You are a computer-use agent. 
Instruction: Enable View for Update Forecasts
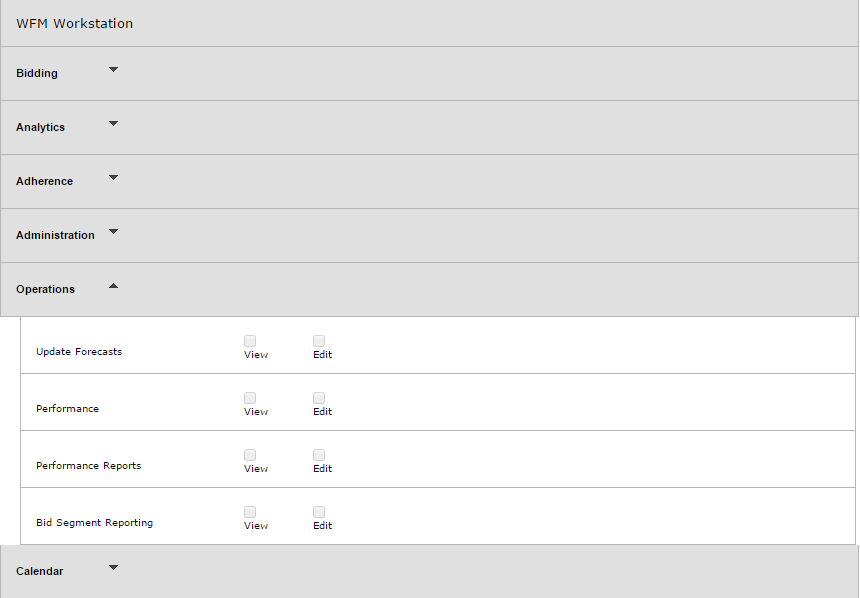pos(250,341)
